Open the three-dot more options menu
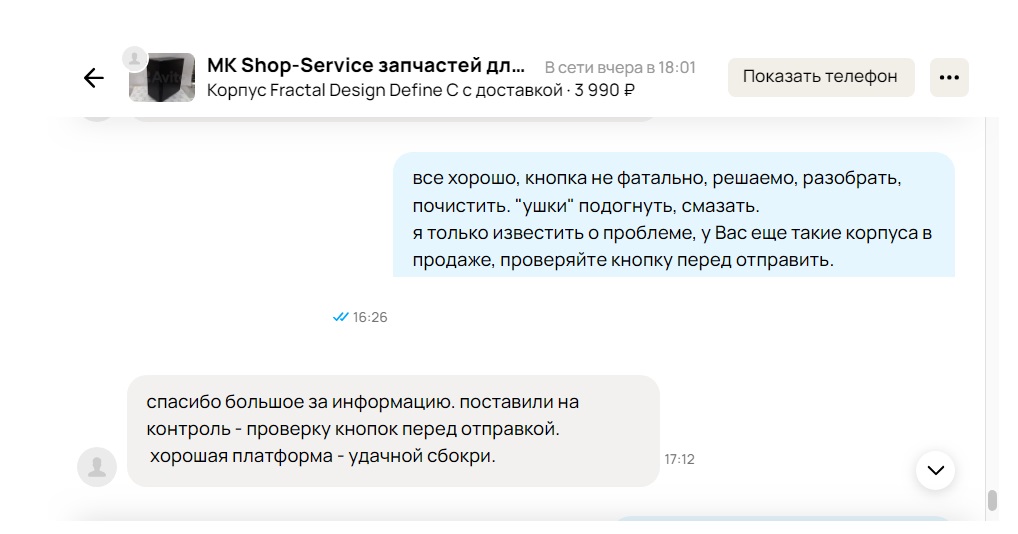Image resolution: width=1018 pixels, height=534 pixels. point(949,77)
